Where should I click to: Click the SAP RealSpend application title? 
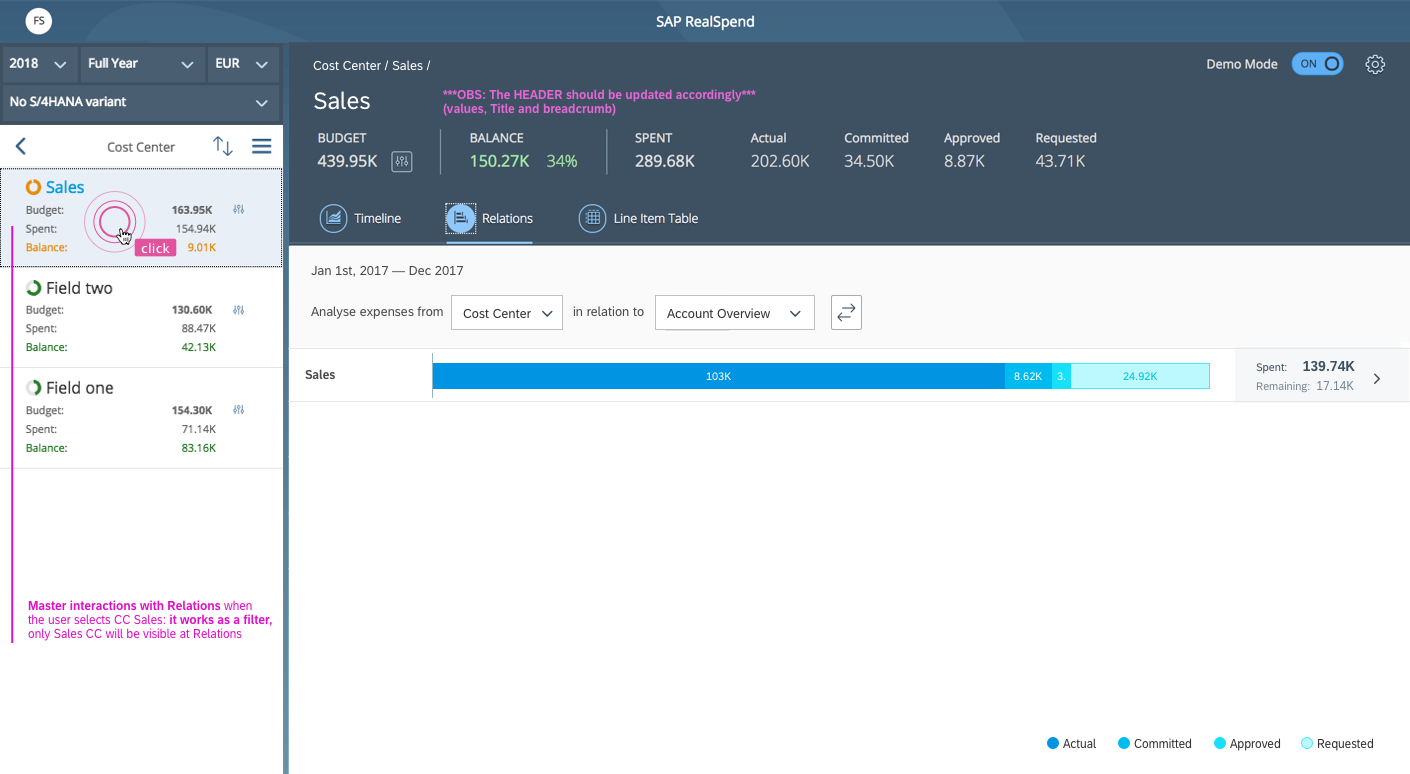705,21
